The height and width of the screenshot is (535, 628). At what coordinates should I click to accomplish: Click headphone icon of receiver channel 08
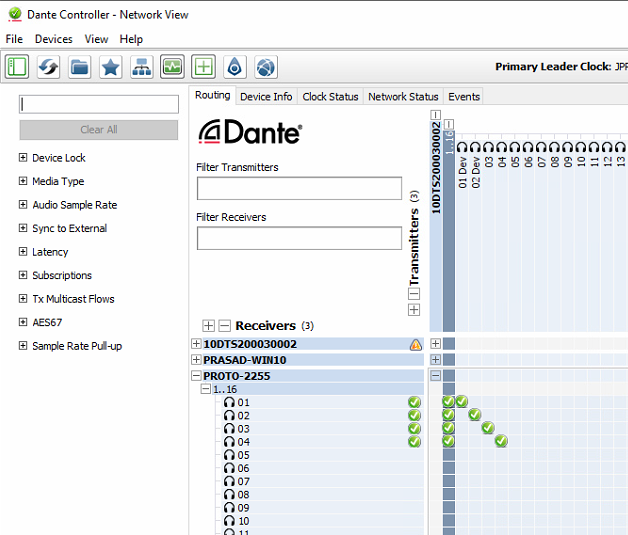pos(229,495)
